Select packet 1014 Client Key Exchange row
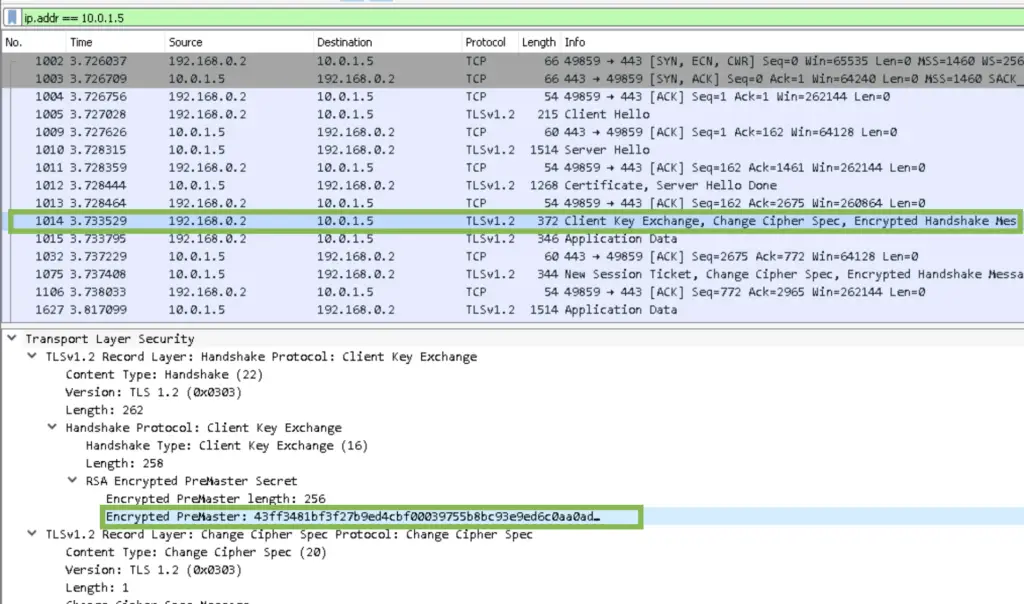Screen dimensions: 1024x604 click(513, 221)
